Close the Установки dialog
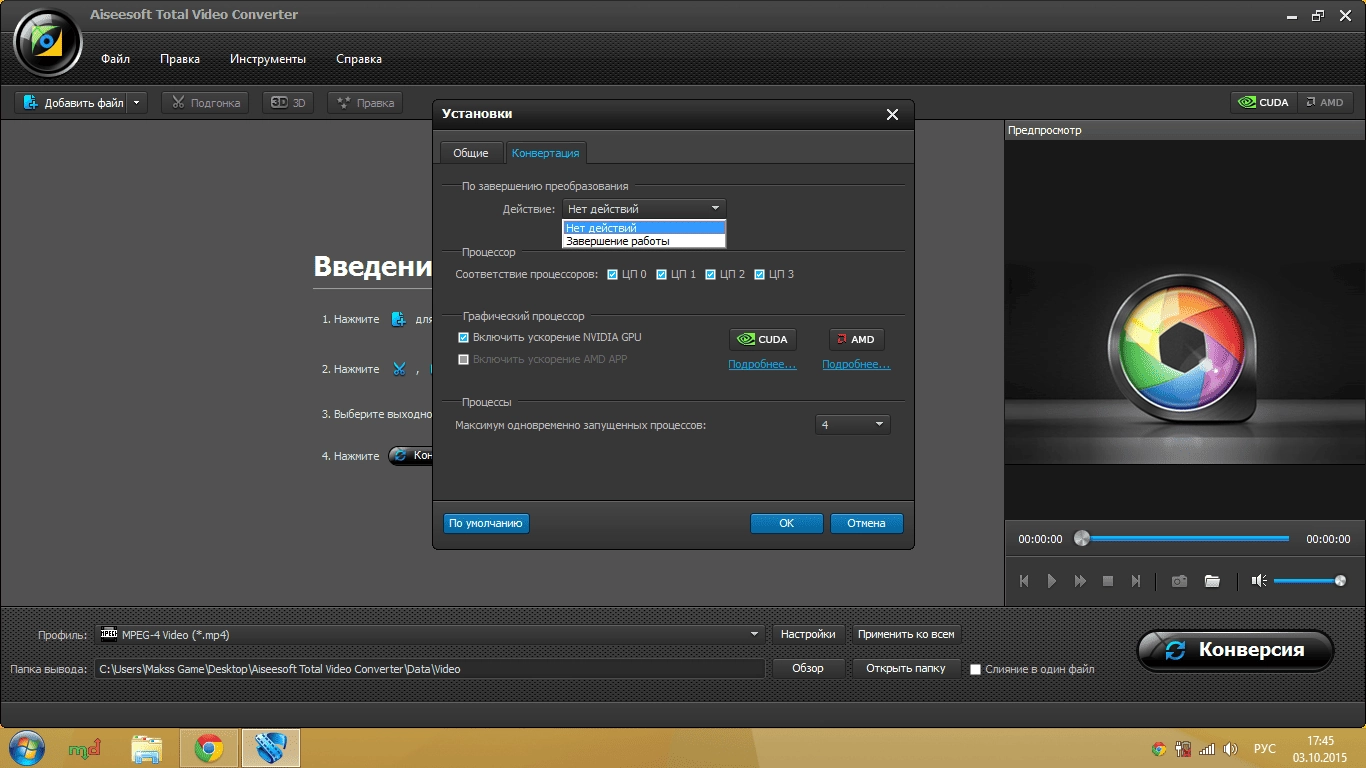The height and width of the screenshot is (768, 1366). pos(892,115)
